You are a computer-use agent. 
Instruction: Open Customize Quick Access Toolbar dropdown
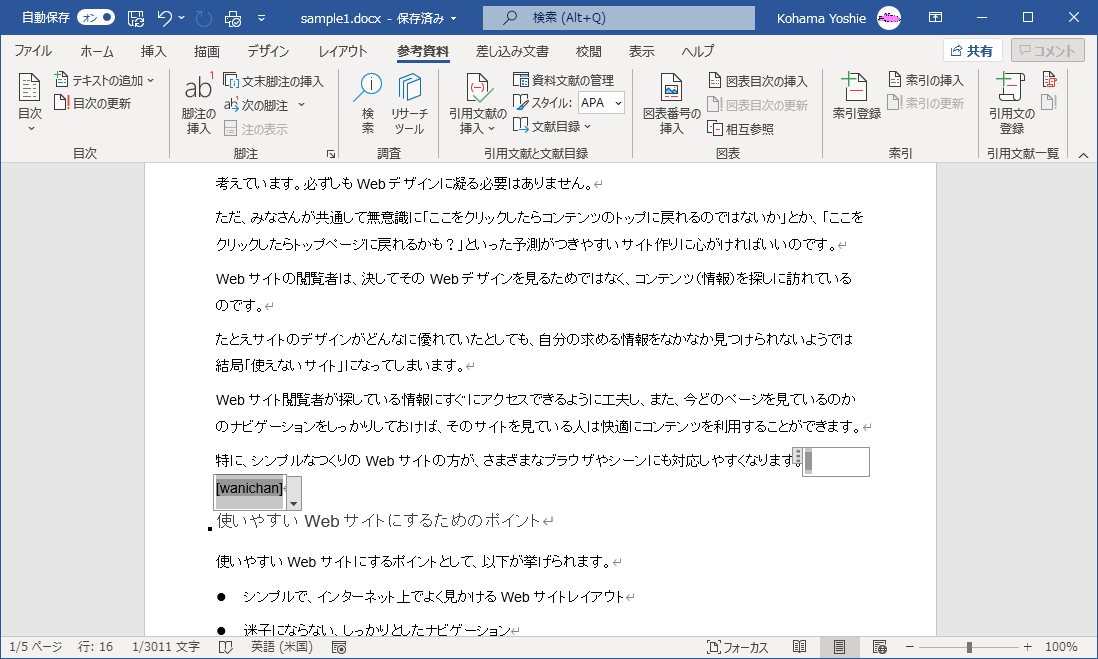click(x=261, y=18)
